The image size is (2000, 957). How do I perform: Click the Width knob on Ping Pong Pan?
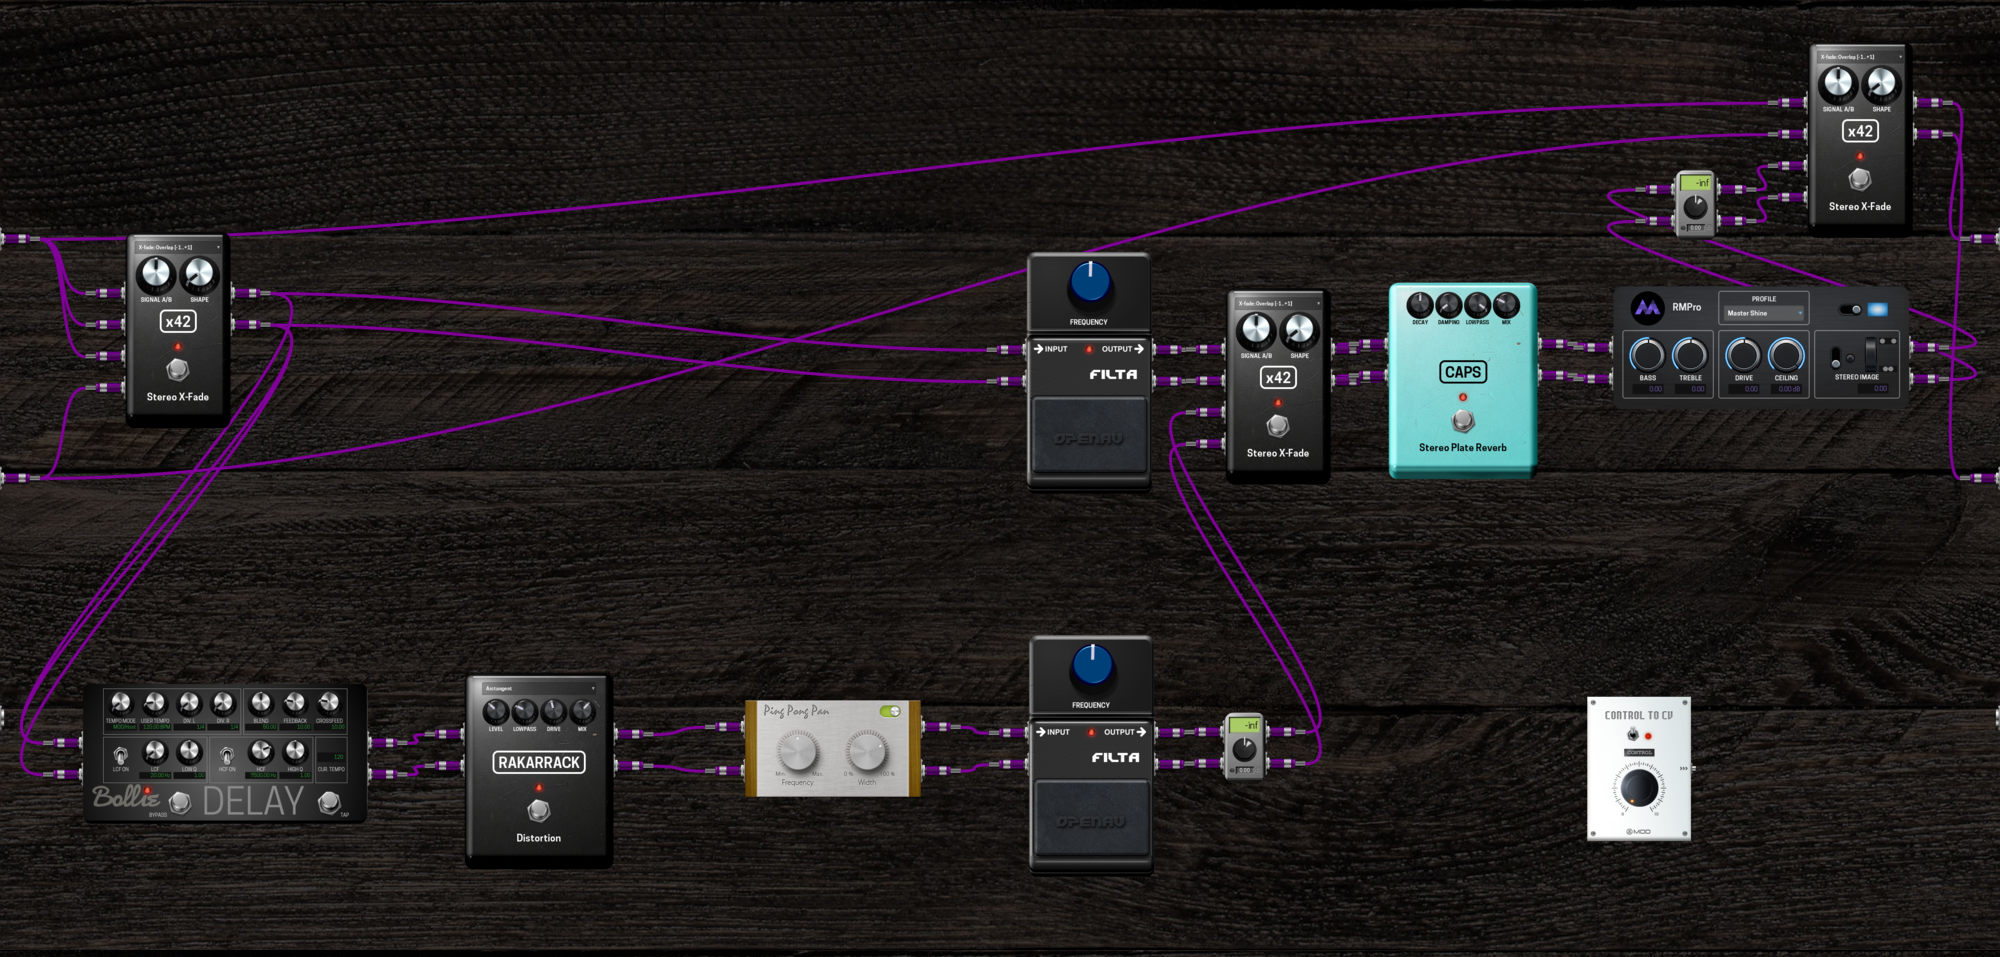tap(866, 750)
